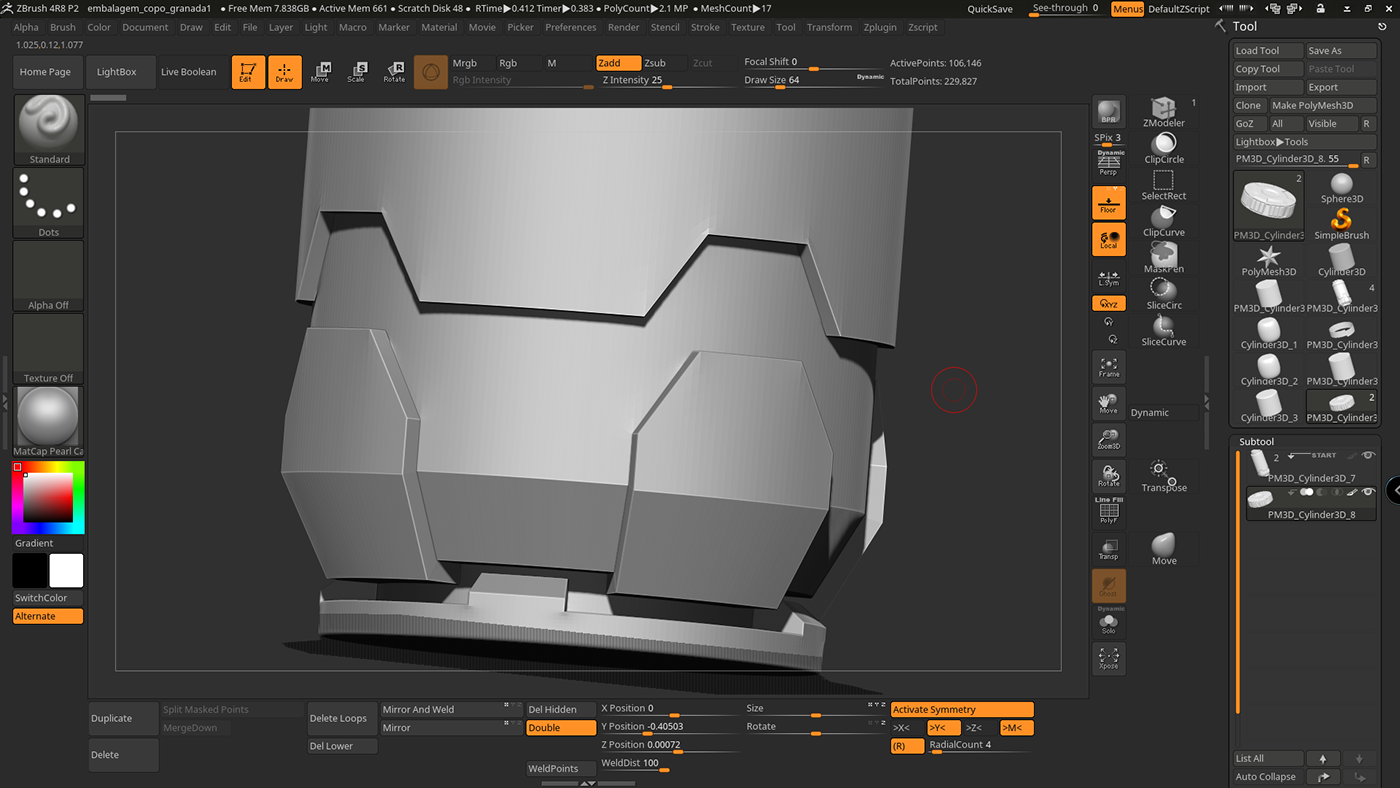Select the ZModeler brush icon

point(1163,110)
